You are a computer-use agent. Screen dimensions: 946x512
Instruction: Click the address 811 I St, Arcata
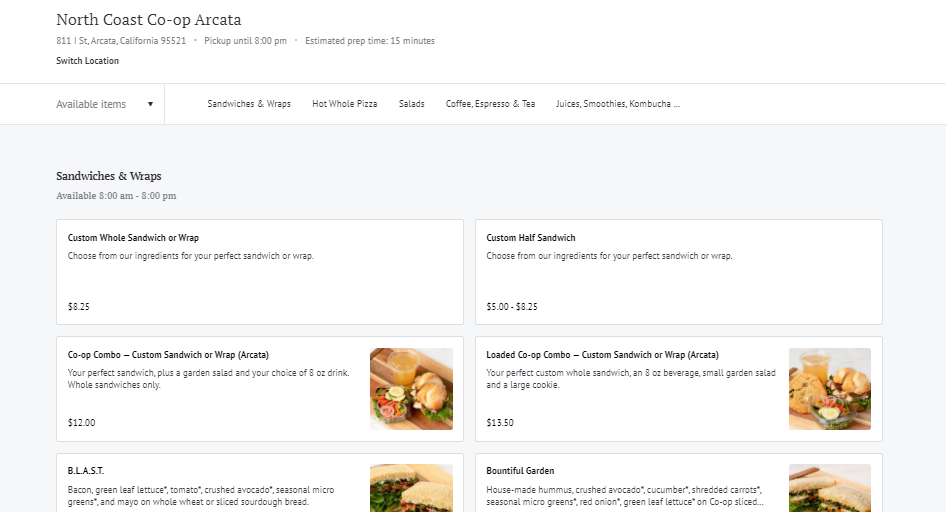click(x=121, y=41)
